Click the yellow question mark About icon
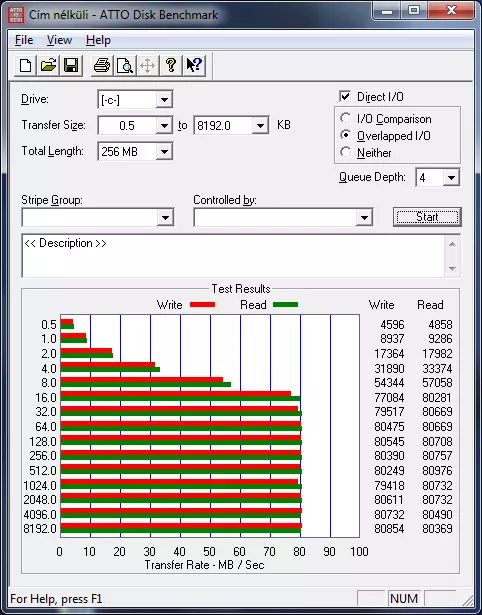The width and height of the screenshot is (482, 615). coord(171,65)
